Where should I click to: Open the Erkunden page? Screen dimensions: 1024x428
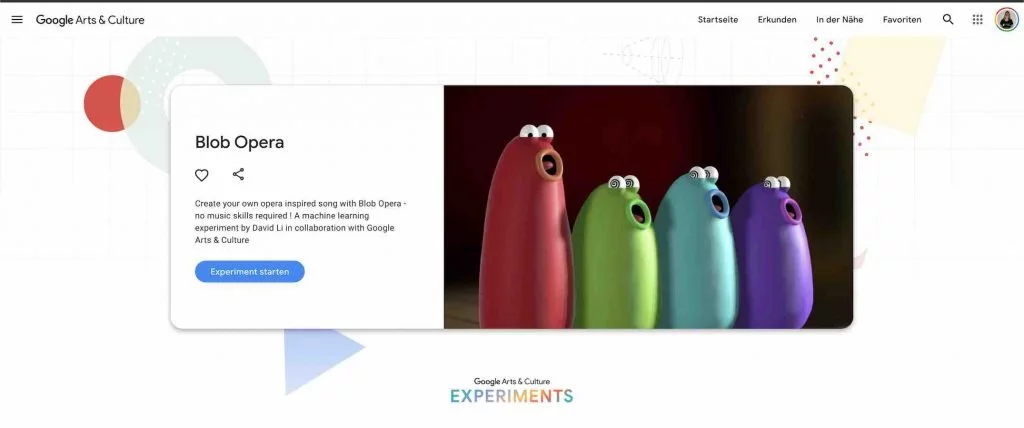tap(777, 20)
